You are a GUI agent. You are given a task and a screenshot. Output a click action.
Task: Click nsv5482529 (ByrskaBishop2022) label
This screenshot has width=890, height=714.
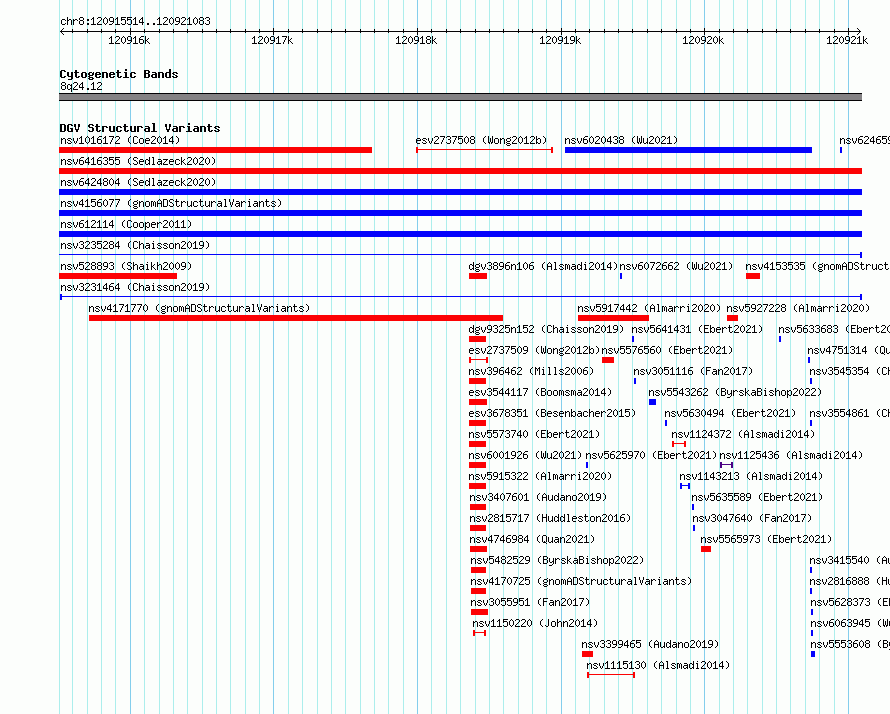(x=557, y=560)
